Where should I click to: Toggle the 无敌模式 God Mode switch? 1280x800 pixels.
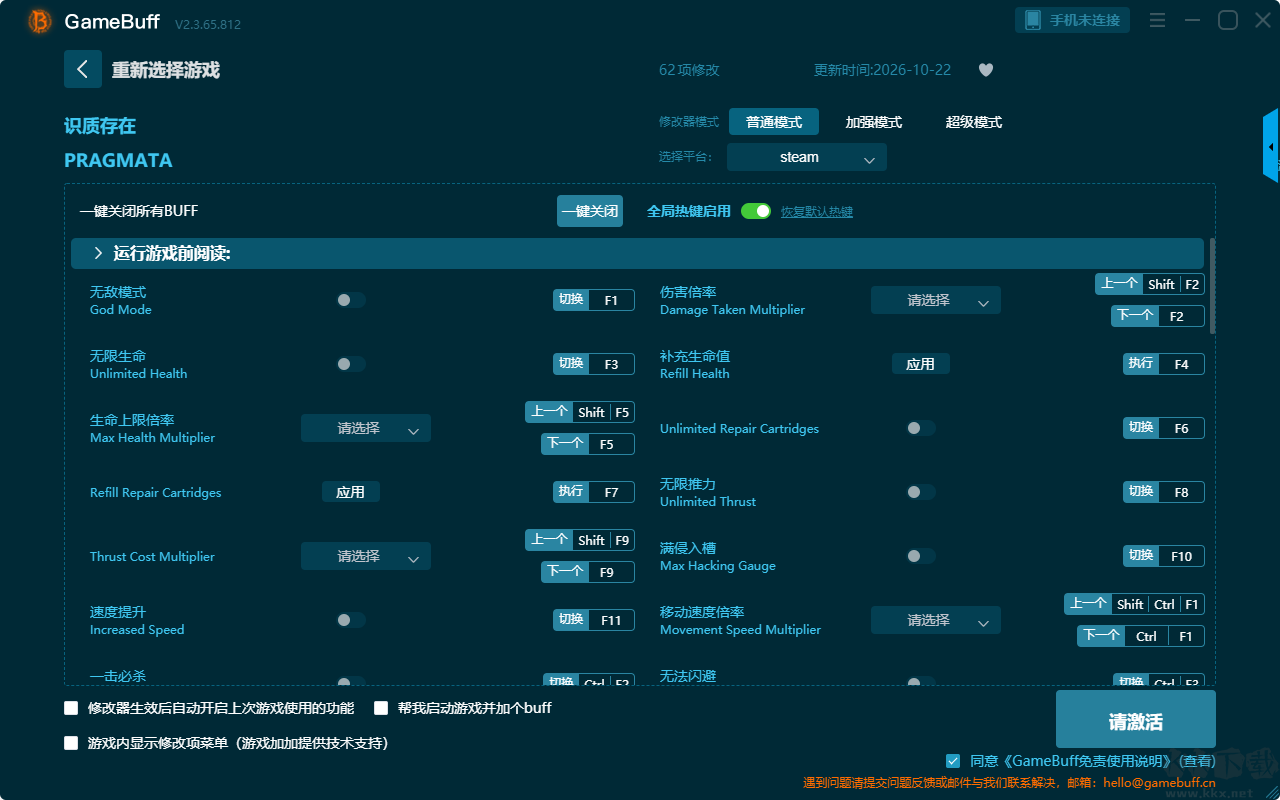[x=350, y=300]
